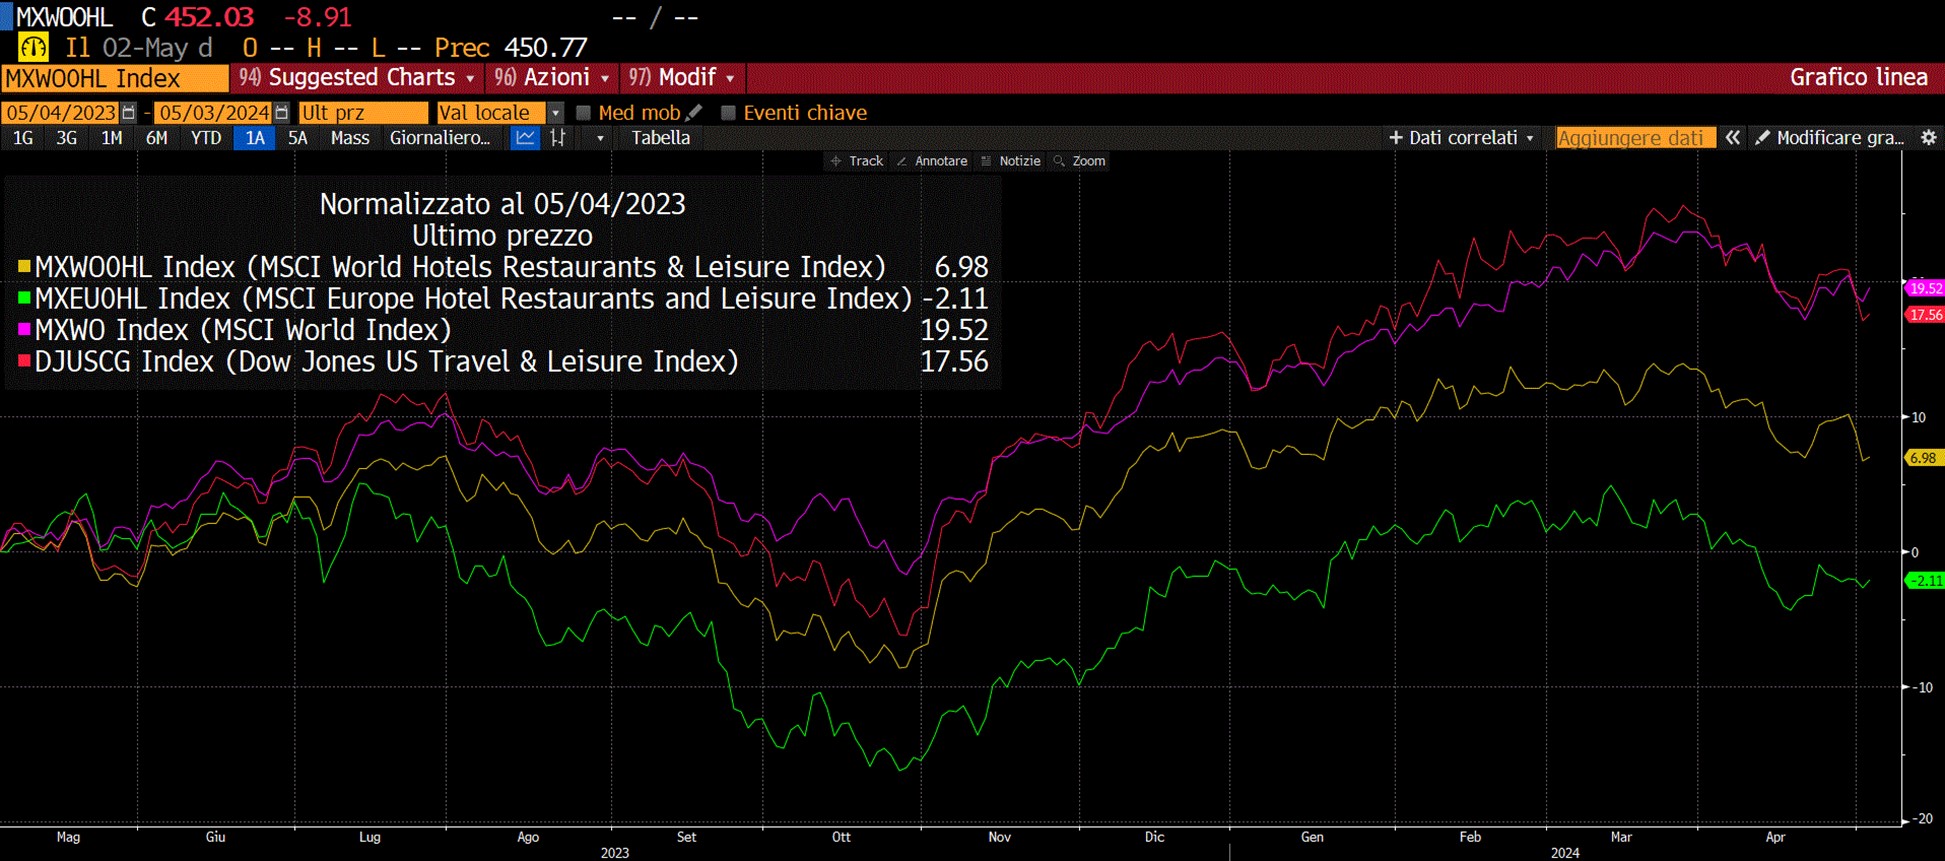This screenshot has width=1945, height=861.
Task: Activate the Track crosshair tool
Action: pos(857,161)
